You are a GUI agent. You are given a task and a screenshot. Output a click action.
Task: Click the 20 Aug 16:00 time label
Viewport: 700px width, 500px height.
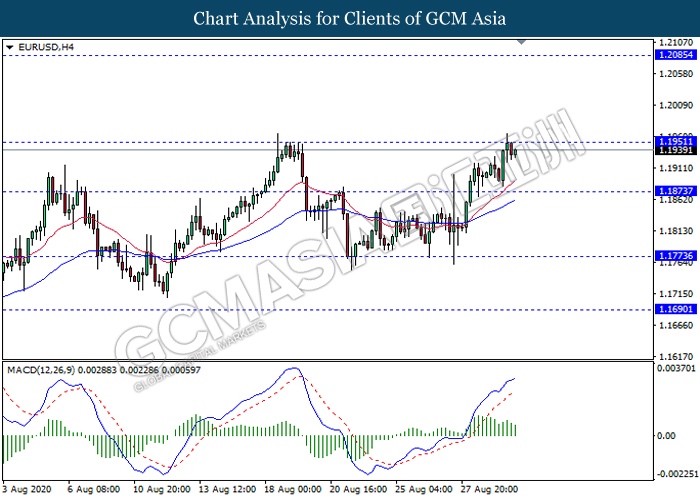pos(358,490)
